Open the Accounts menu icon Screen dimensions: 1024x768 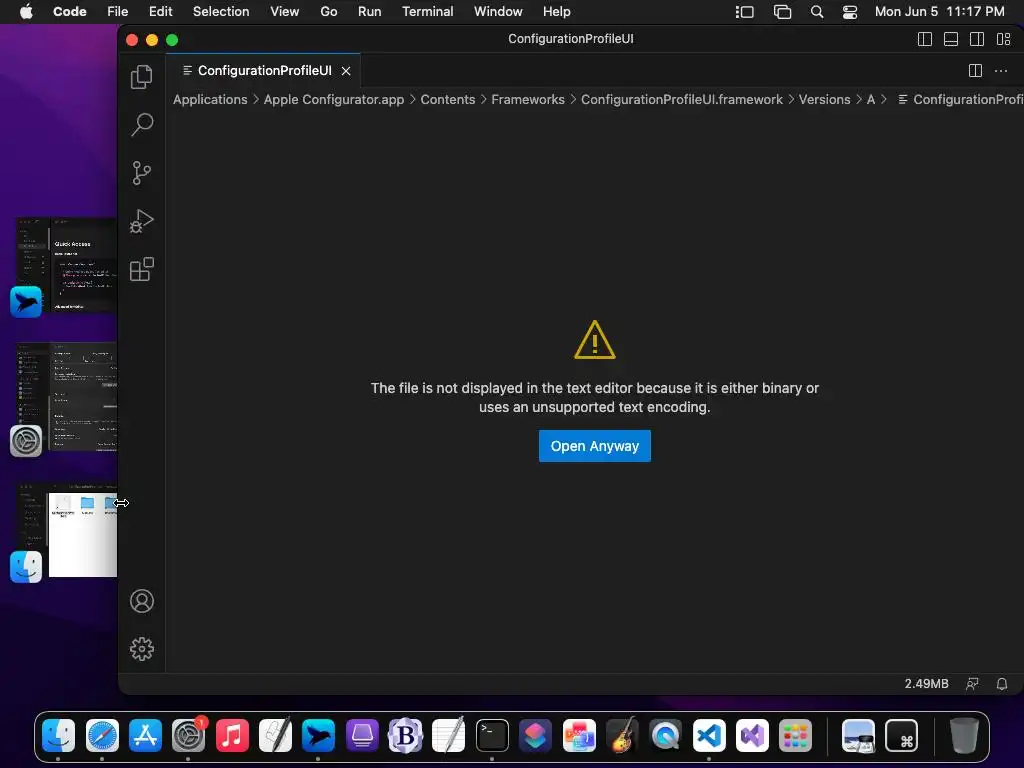(x=142, y=601)
